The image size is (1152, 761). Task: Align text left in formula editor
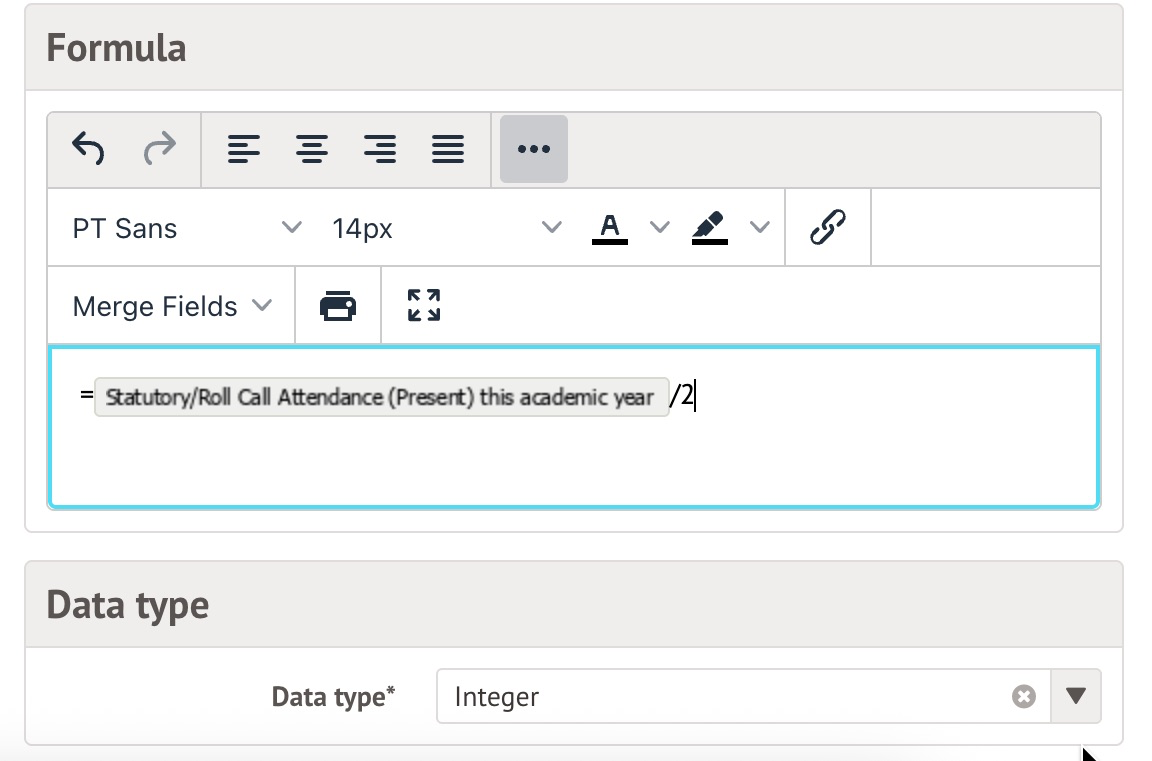244,150
